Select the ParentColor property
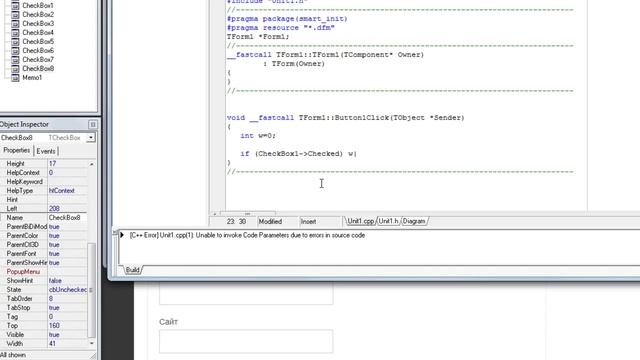 click(44, 236)
